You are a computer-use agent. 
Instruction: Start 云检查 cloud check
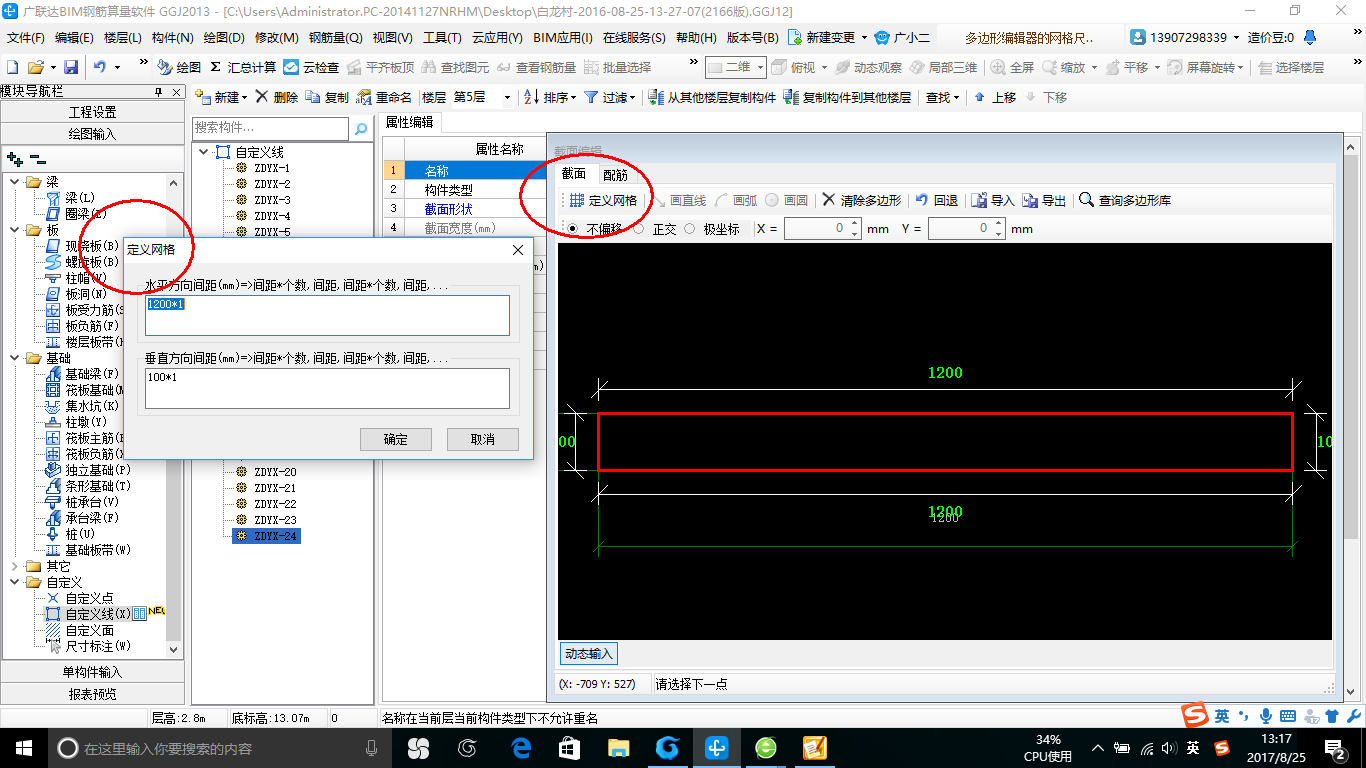click(311, 67)
